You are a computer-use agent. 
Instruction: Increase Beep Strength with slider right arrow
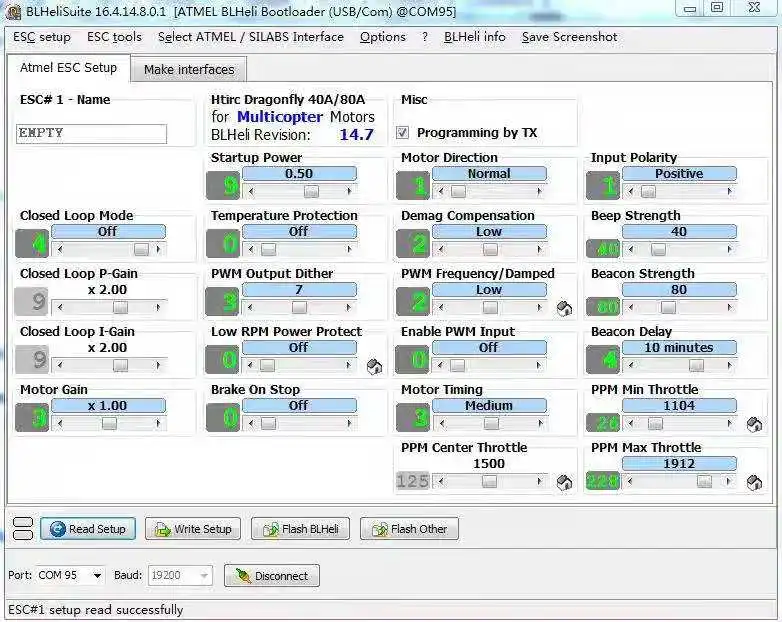click(x=730, y=249)
